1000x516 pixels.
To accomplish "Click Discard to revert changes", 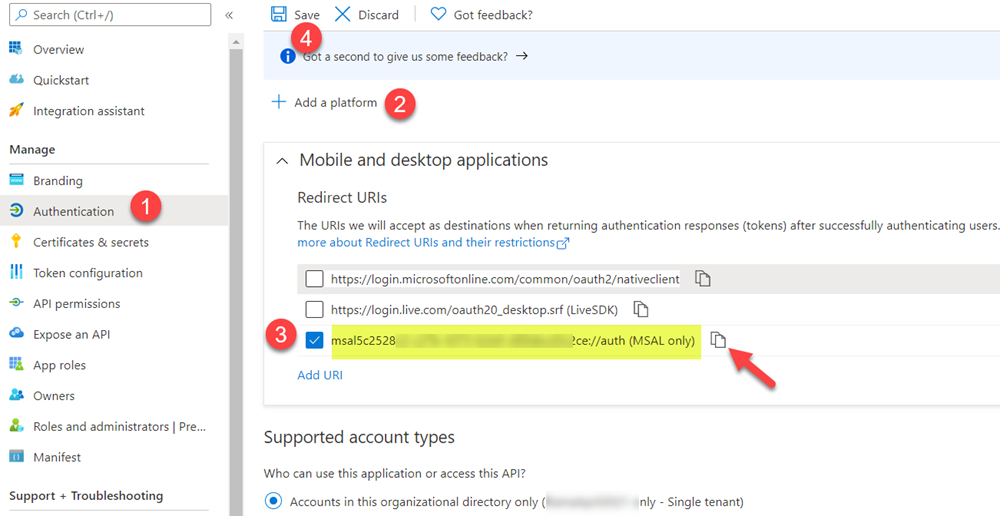I will (378, 15).
